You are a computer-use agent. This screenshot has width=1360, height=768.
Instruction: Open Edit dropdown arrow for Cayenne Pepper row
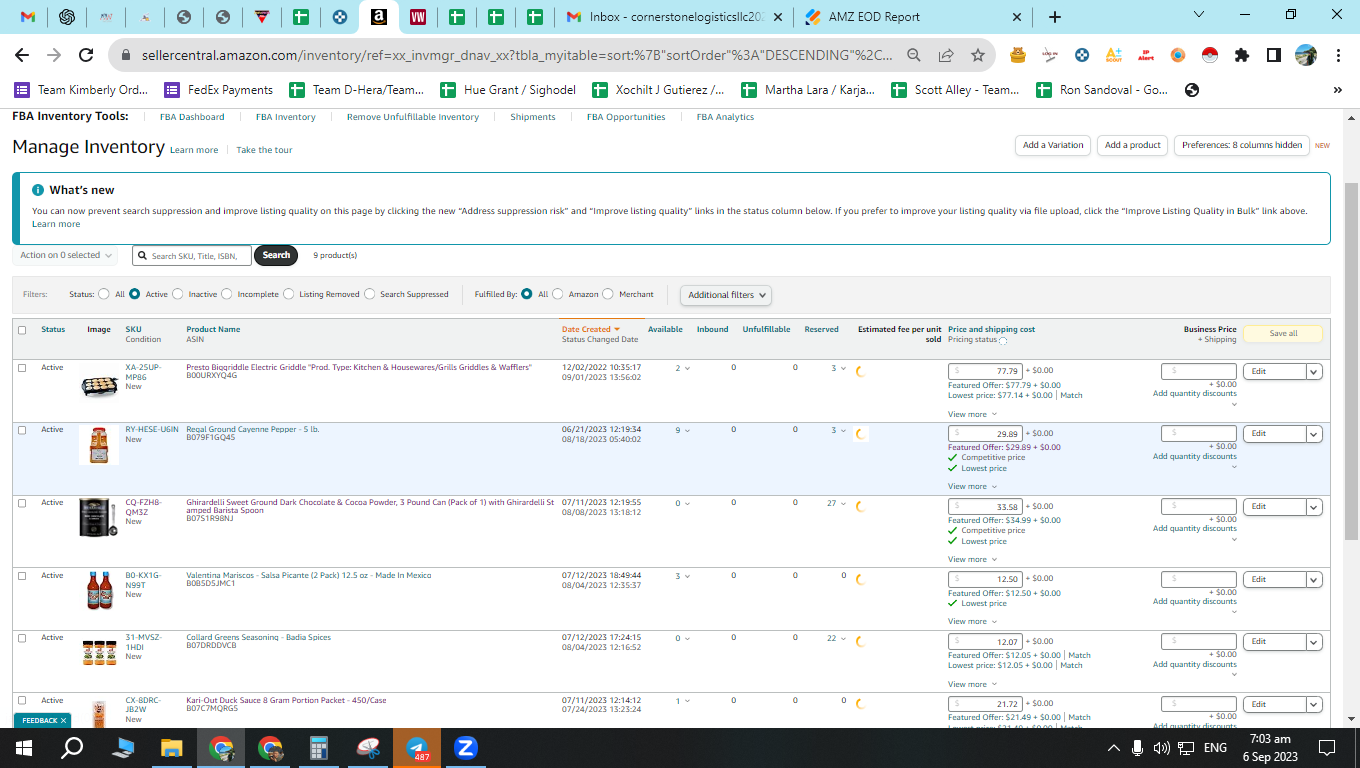coord(1314,434)
